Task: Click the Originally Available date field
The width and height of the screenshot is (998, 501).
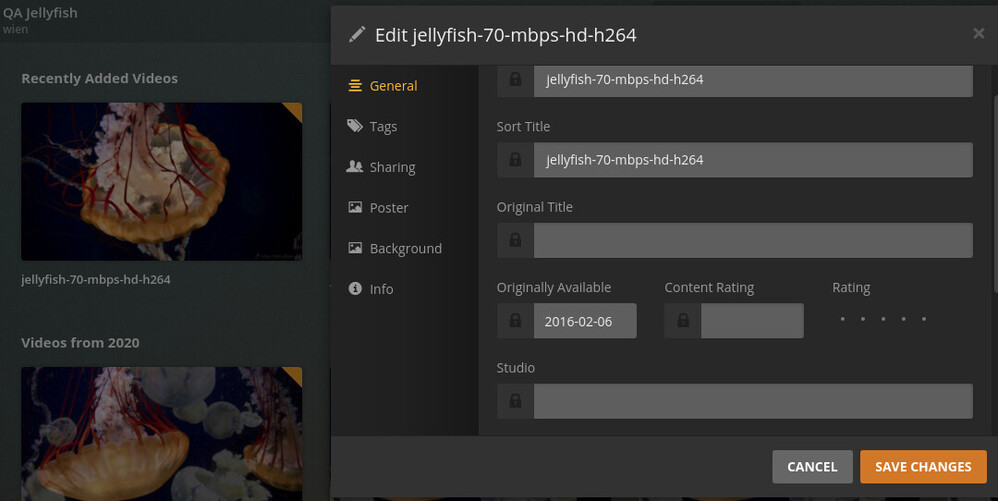Action: (585, 321)
